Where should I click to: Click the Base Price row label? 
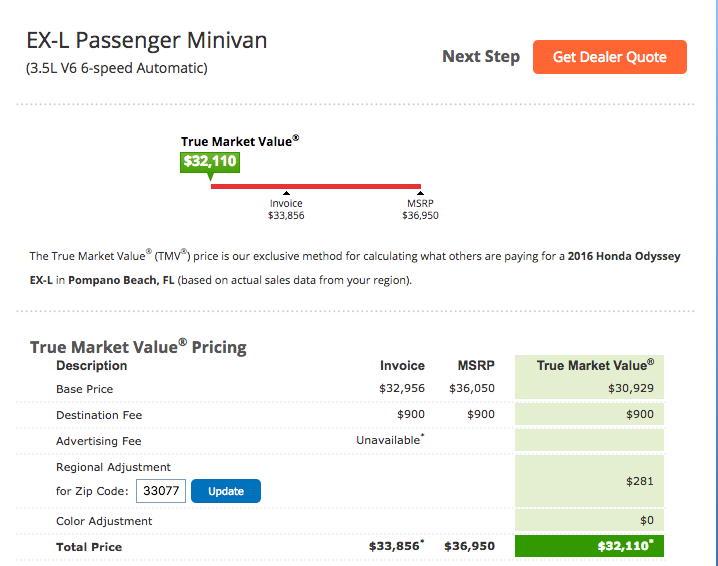84,389
